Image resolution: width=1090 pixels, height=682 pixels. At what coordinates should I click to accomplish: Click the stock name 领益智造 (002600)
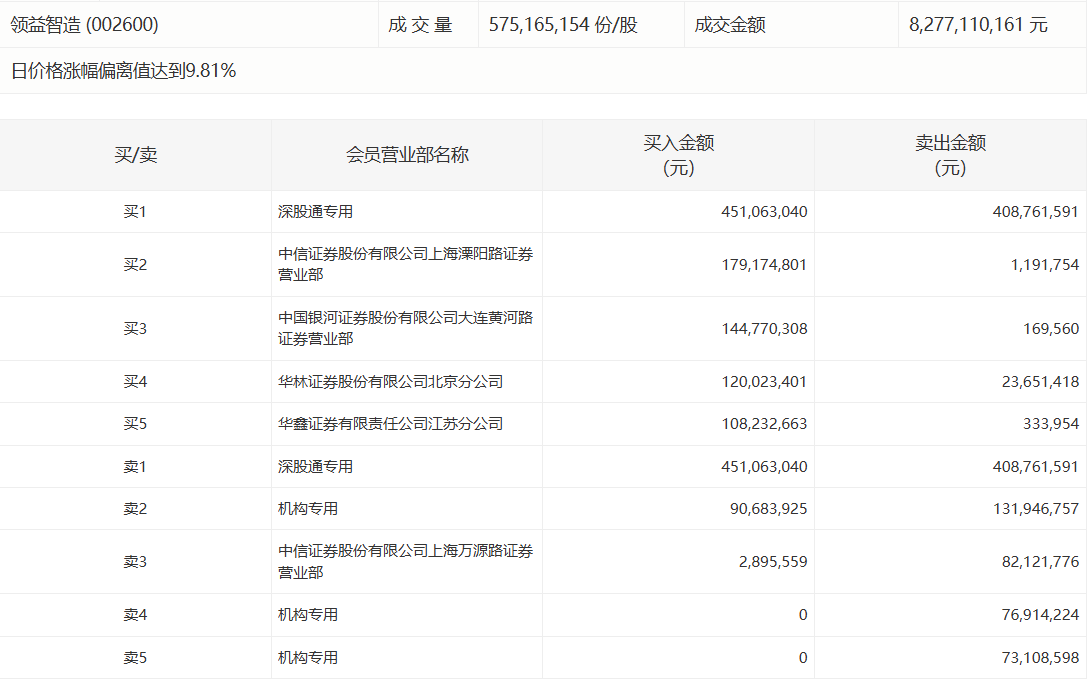pyautogui.click(x=84, y=25)
